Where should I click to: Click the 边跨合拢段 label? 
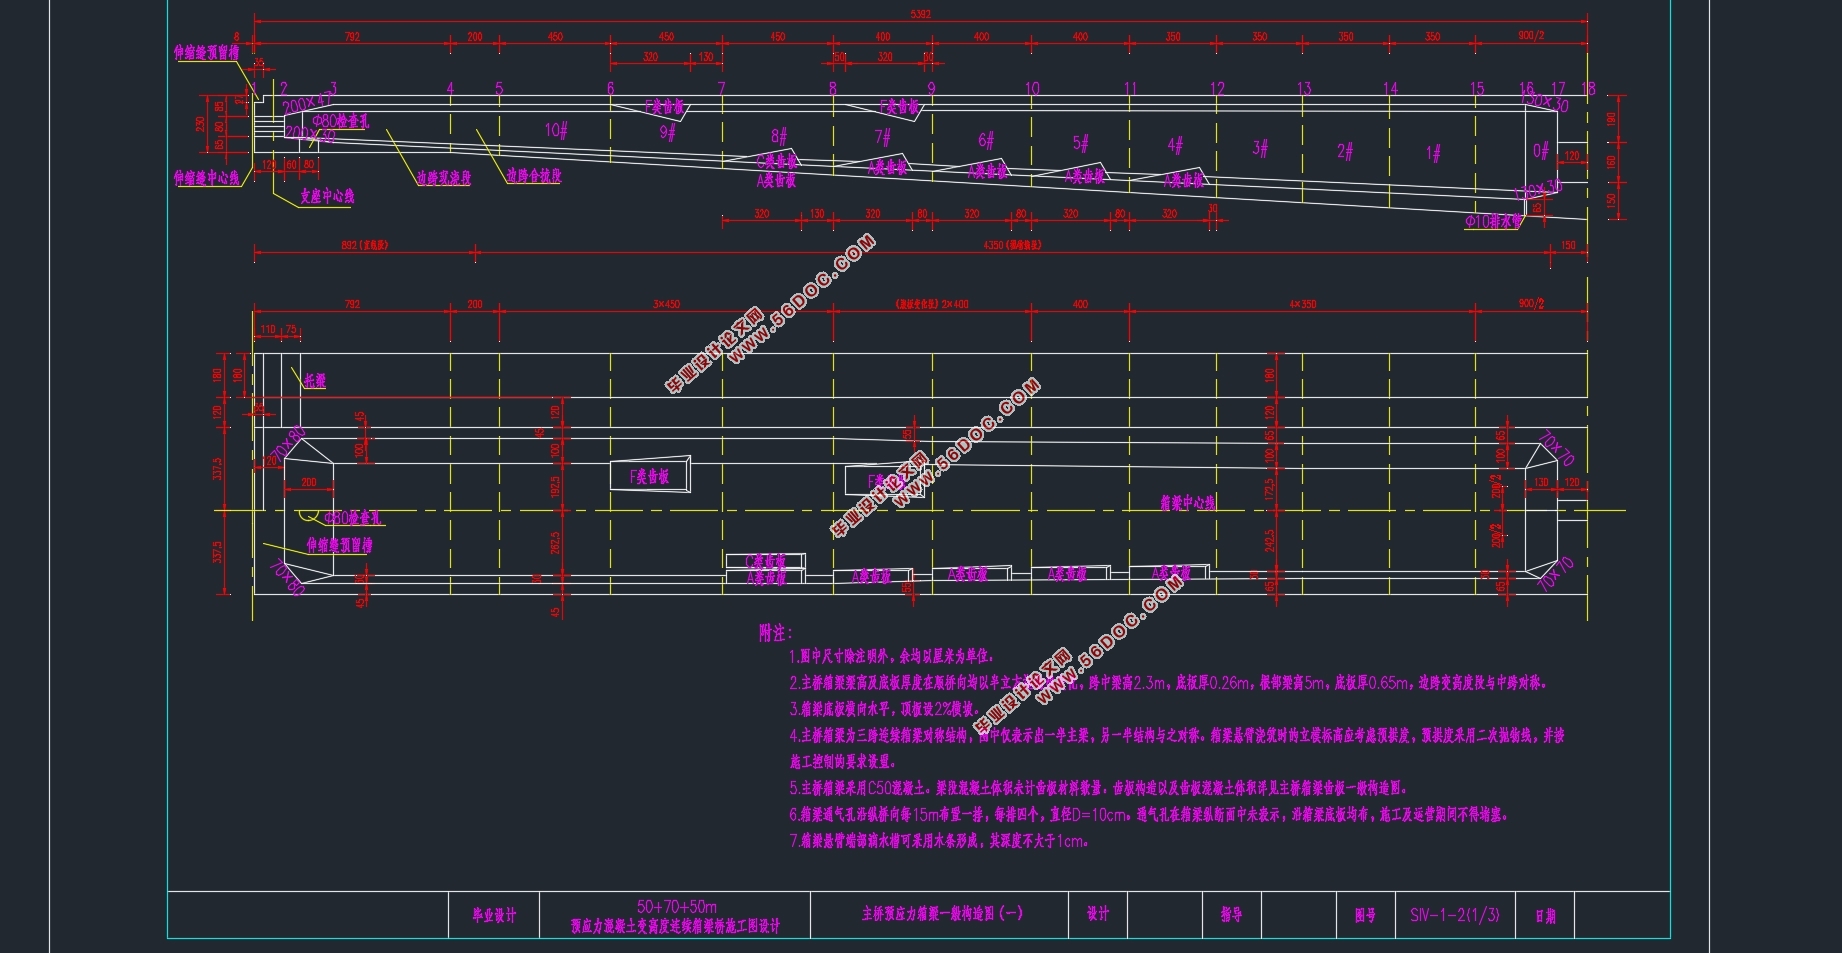[x=533, y=176]
